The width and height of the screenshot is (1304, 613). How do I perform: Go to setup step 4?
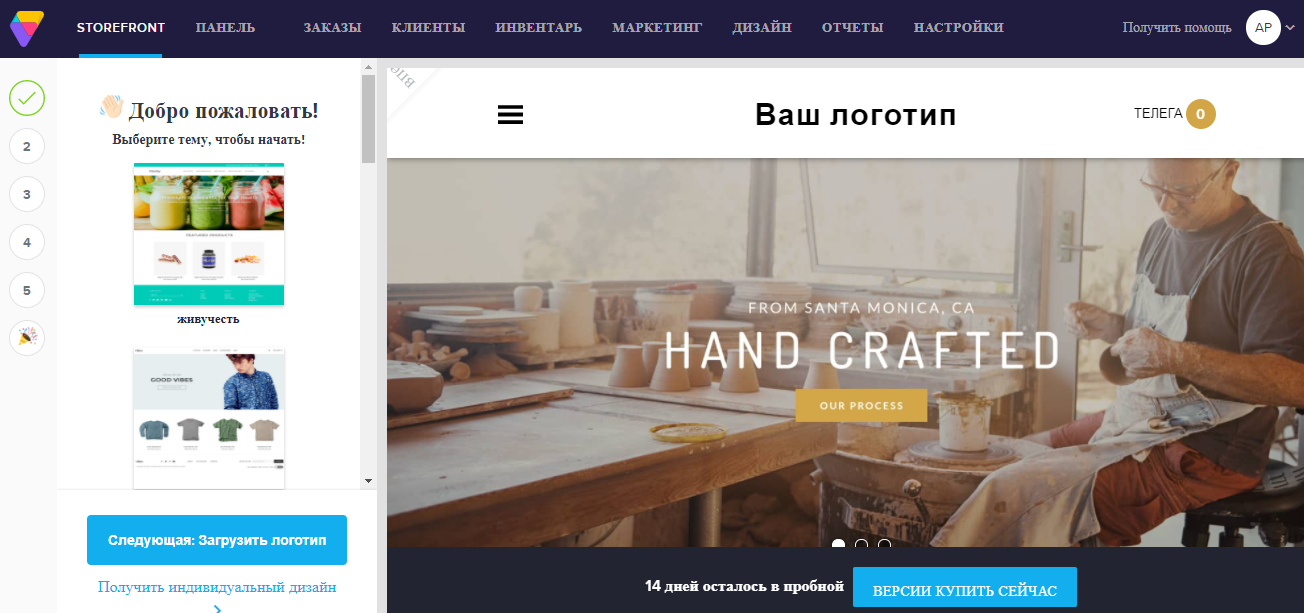[x=27, y=242]
